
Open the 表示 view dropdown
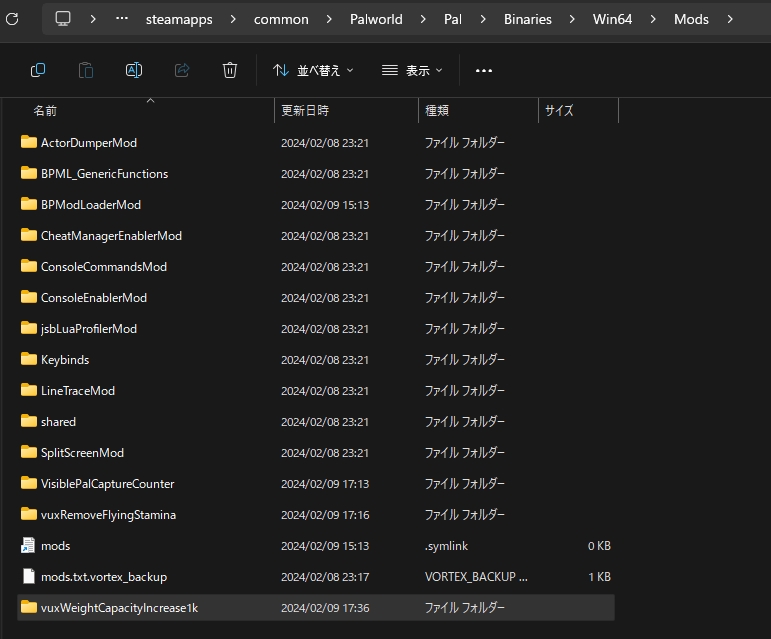(412, 70)
